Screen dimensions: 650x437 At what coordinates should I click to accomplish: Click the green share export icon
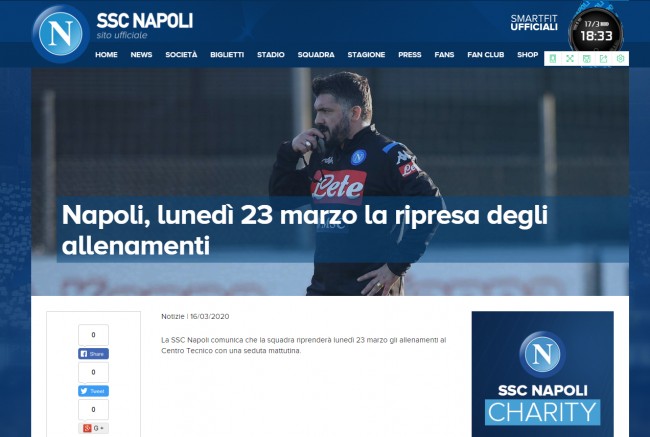[x=604, y=58]
